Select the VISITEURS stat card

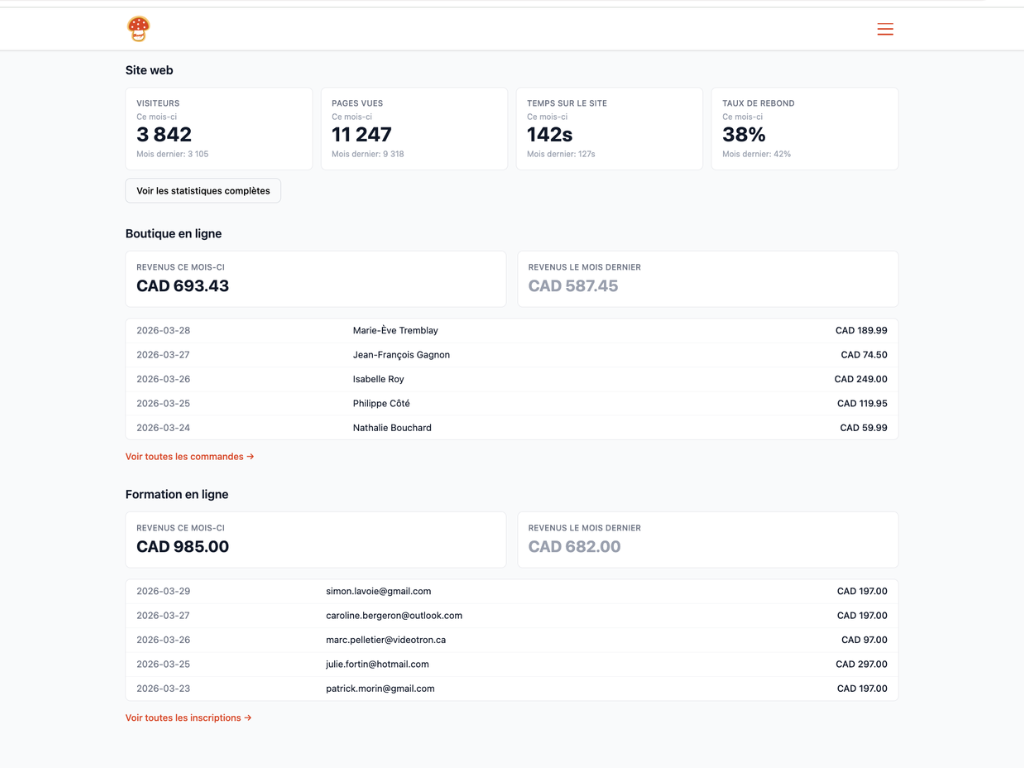click(x=219, y=128)
